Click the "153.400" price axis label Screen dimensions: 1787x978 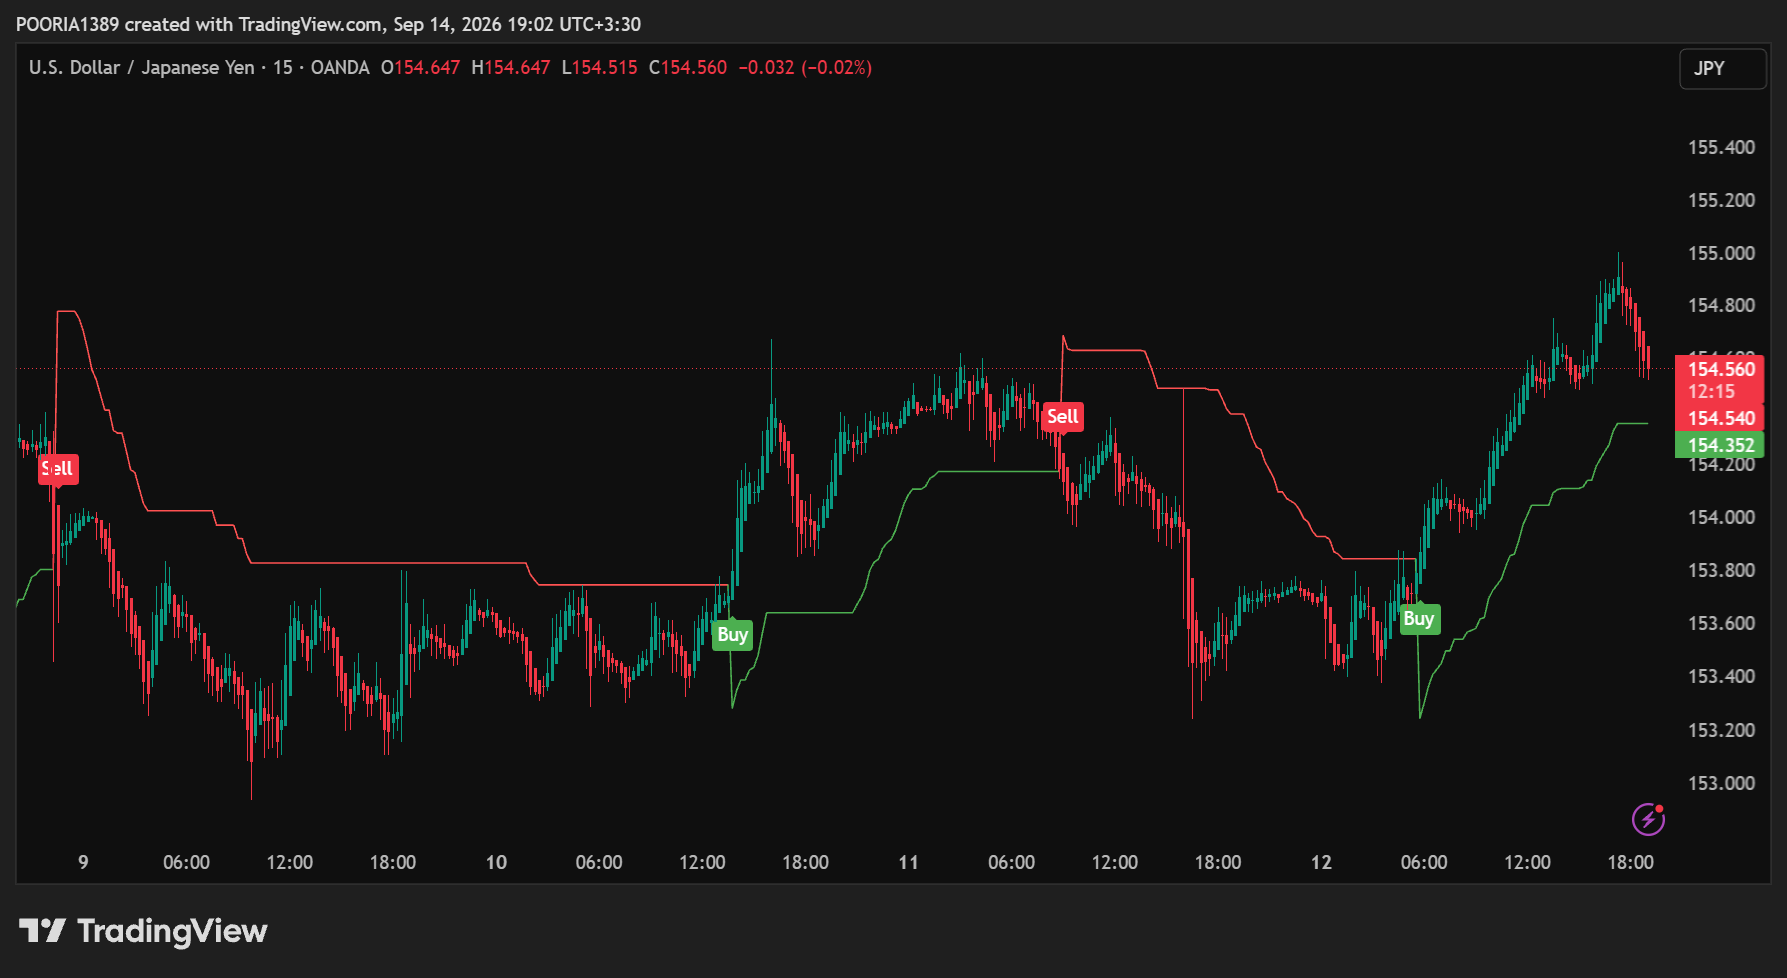[x=1721, y=676]
